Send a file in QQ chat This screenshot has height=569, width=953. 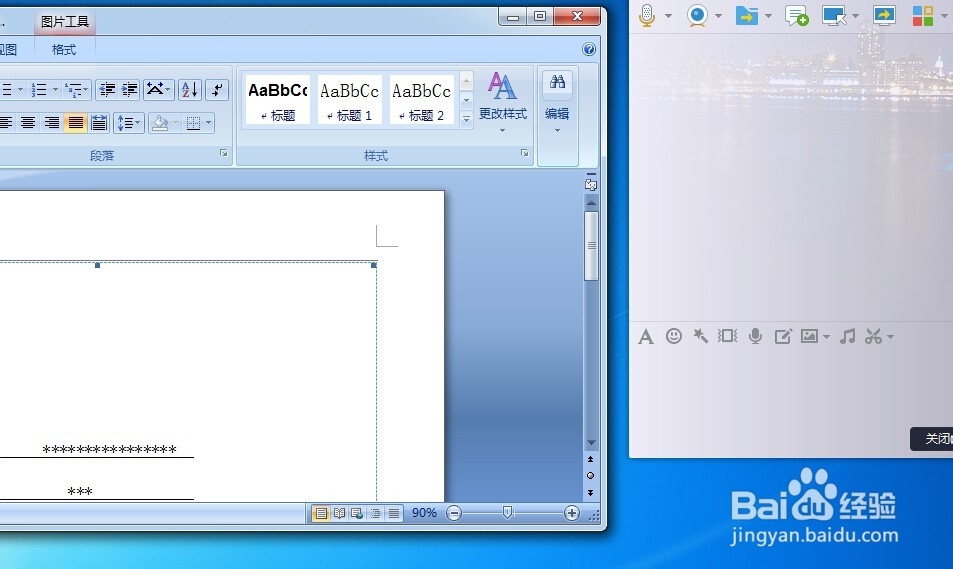pyautogui.click(x=747, y=15)
